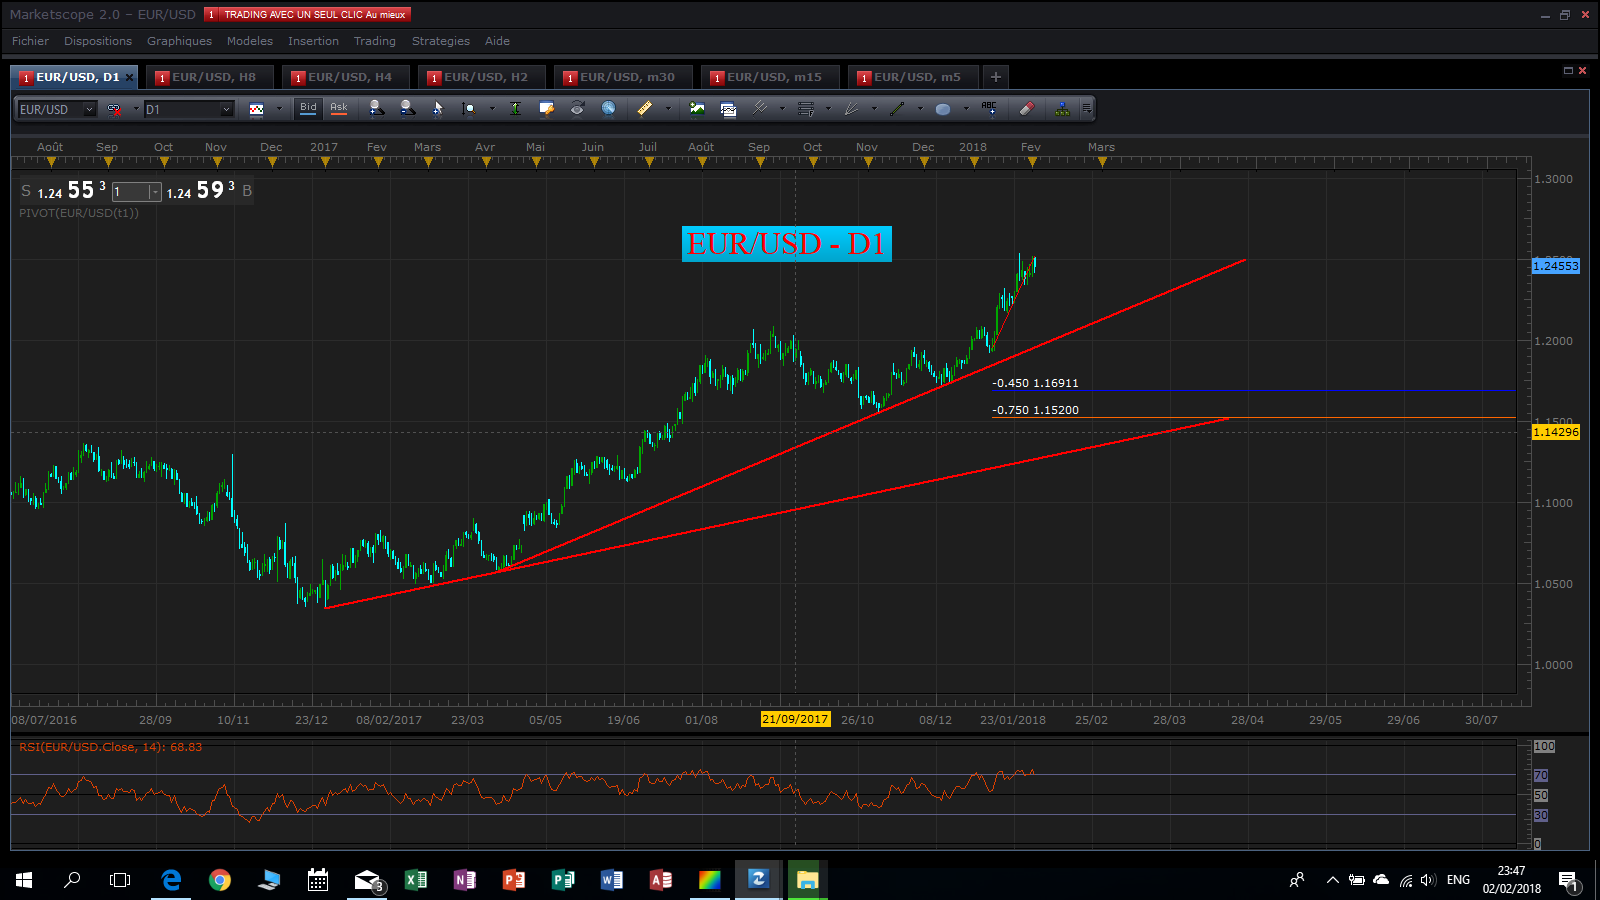Screen dimensions: 1600x900
Task: Select the Fibonacci fan tool
Action: click(852, 108)
